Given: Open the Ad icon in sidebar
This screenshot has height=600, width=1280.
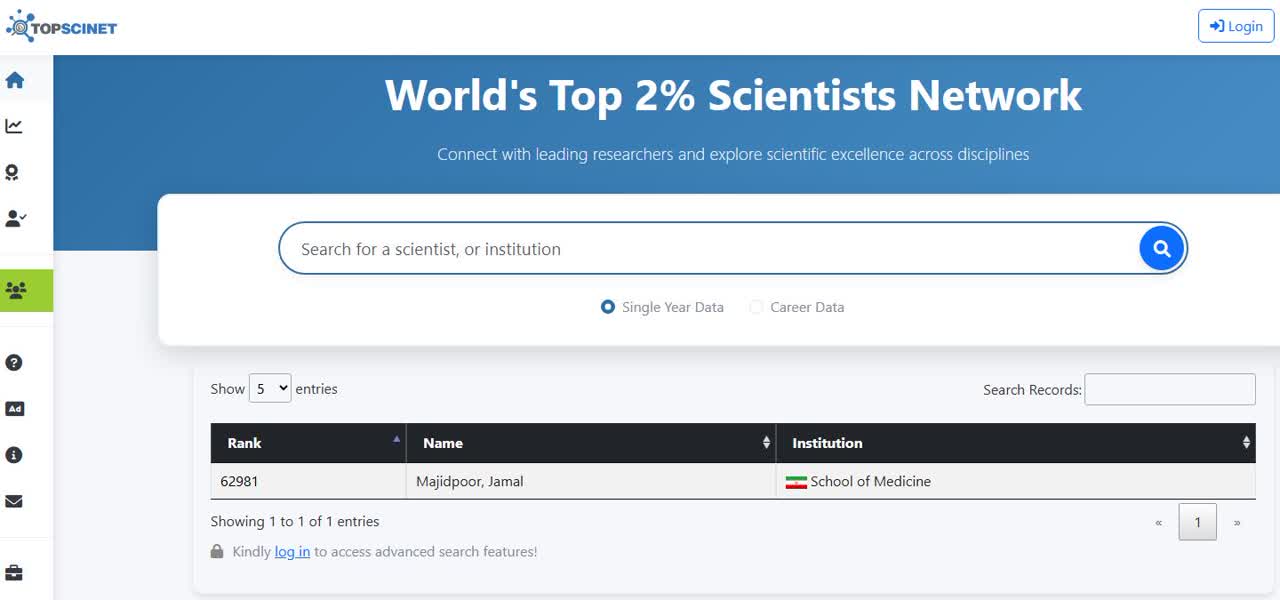Looking at the screenshot, I should click(x=14, y=409).
